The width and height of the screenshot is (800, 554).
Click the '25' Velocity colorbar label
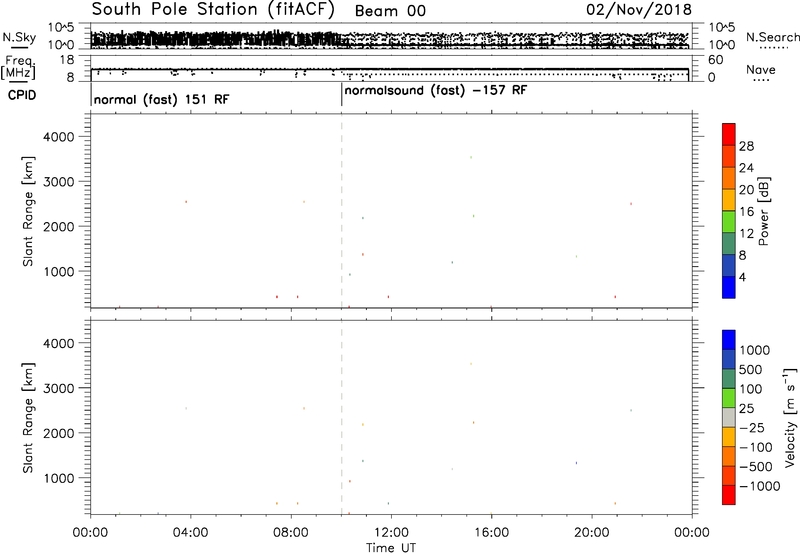click(x=746, y=409)
